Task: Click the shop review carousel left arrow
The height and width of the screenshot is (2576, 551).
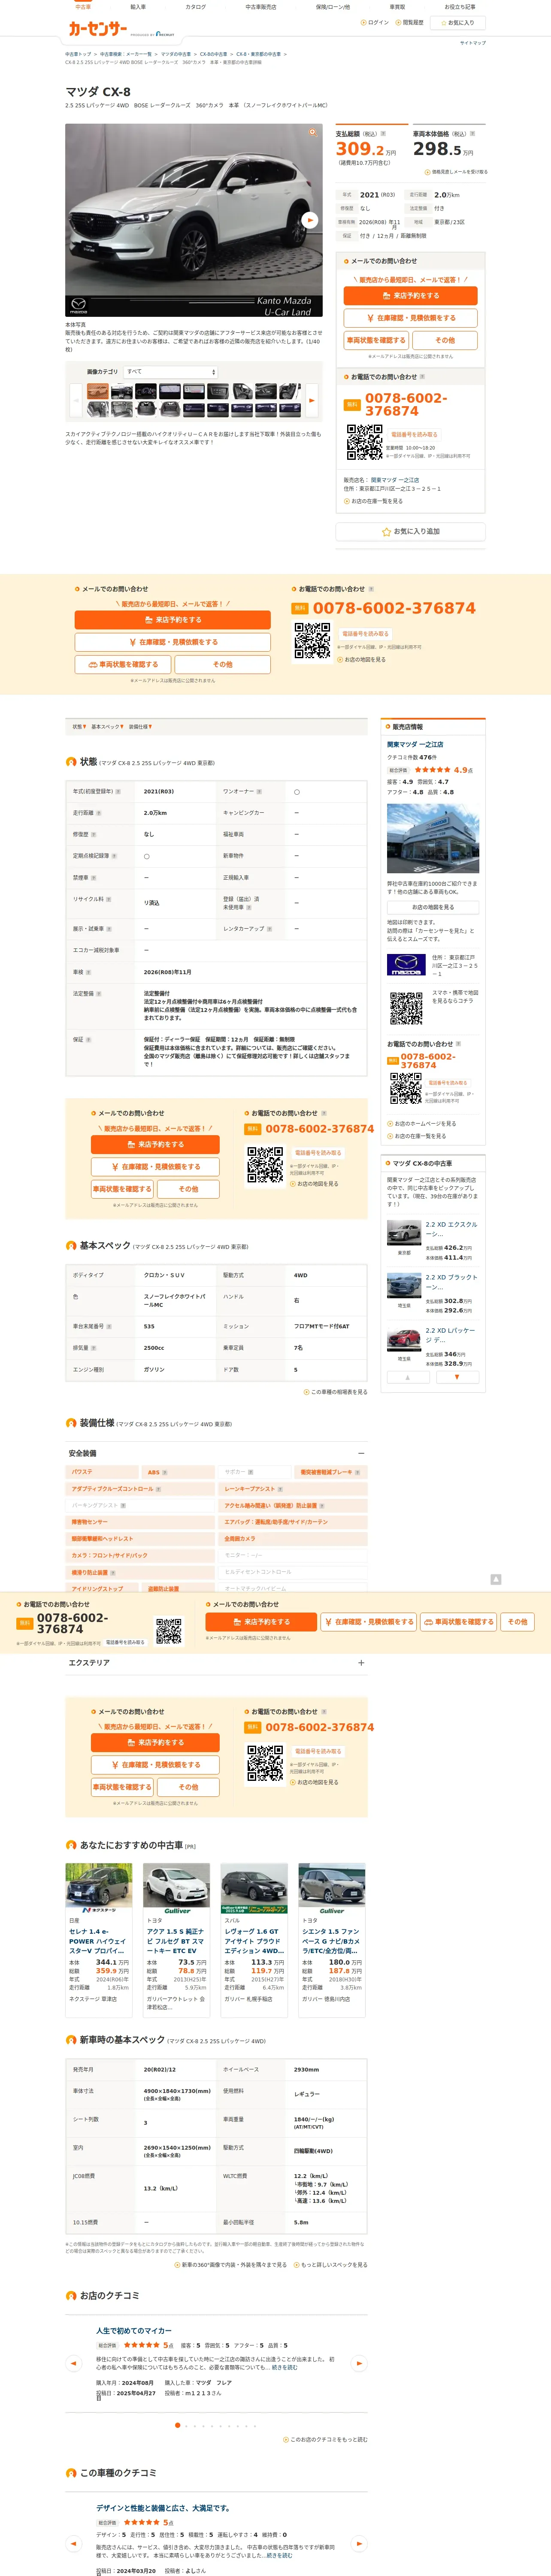Action: pyautogui.click(x=73, y=2363)
